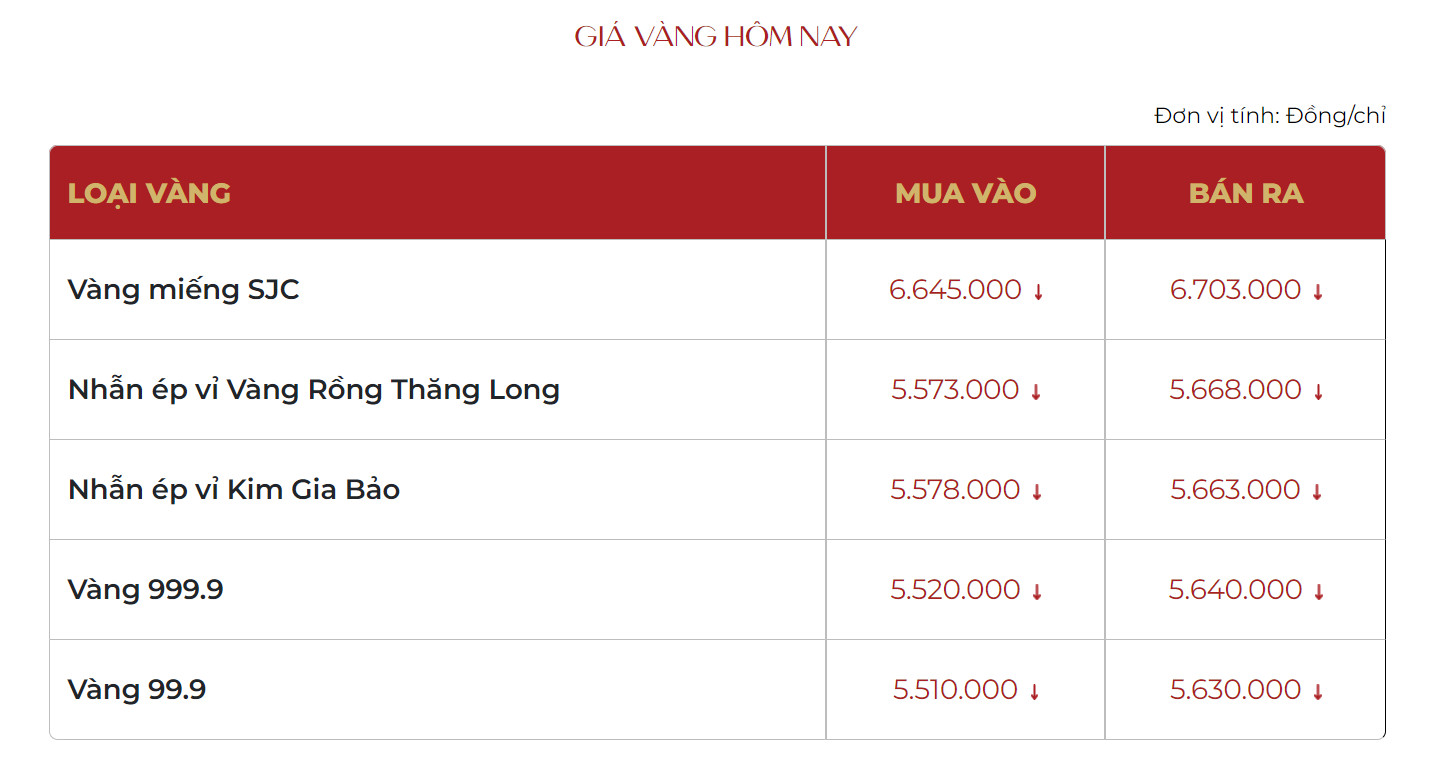Click down arrow beside SJC buy price 6.645.000
This screenshot has width=1437, height=757.
[1038, 292]
